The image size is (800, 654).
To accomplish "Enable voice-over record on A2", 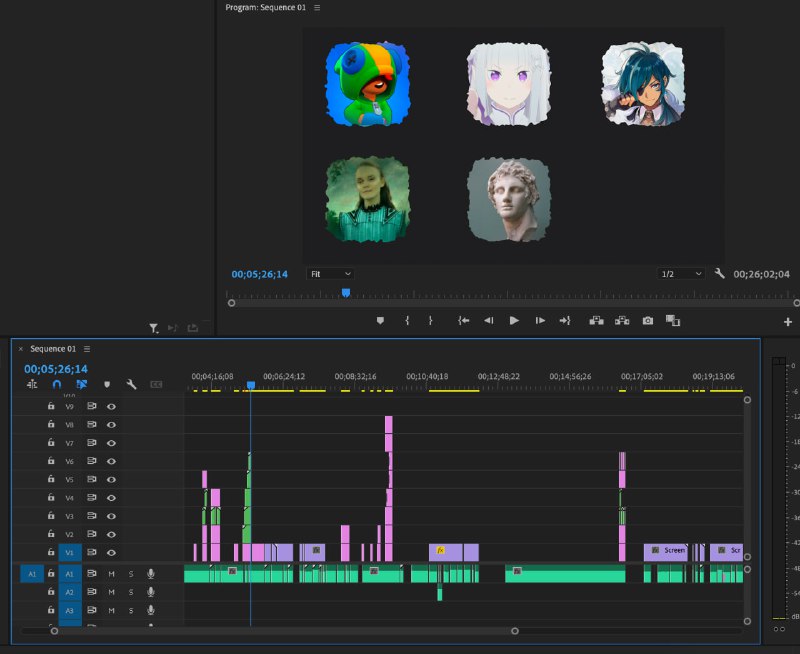I will [151, 592].
